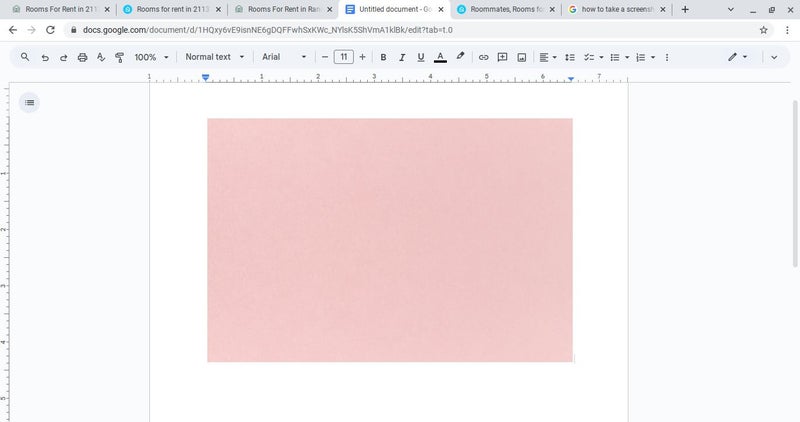
Task: Toggle bold formatting
Action: (x=383, y=57)
